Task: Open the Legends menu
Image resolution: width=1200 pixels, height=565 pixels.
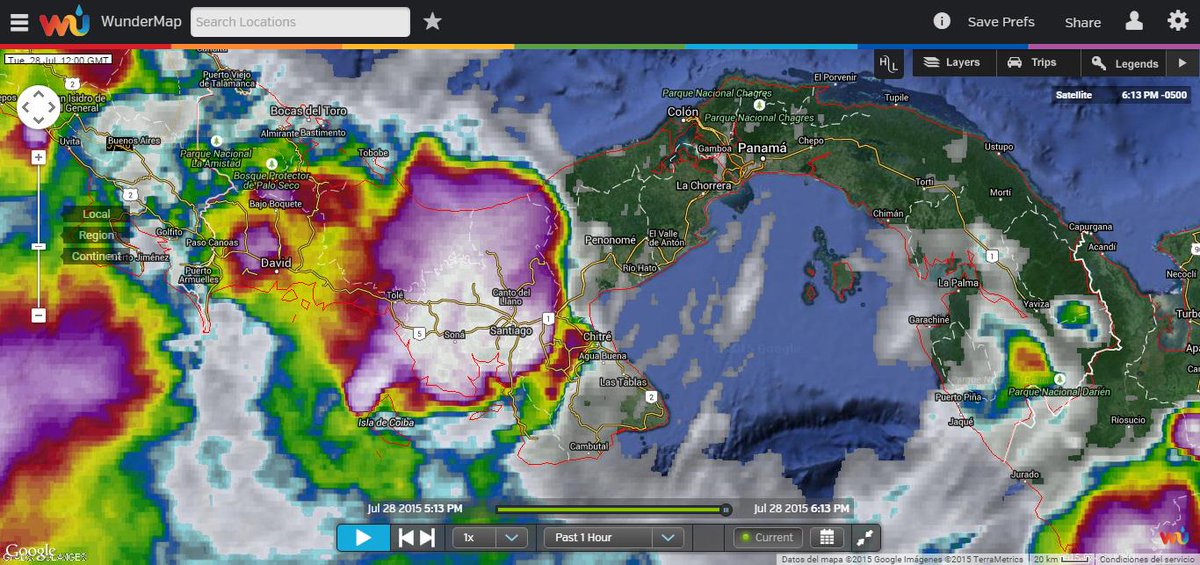Action: [x=1125, y=62]
